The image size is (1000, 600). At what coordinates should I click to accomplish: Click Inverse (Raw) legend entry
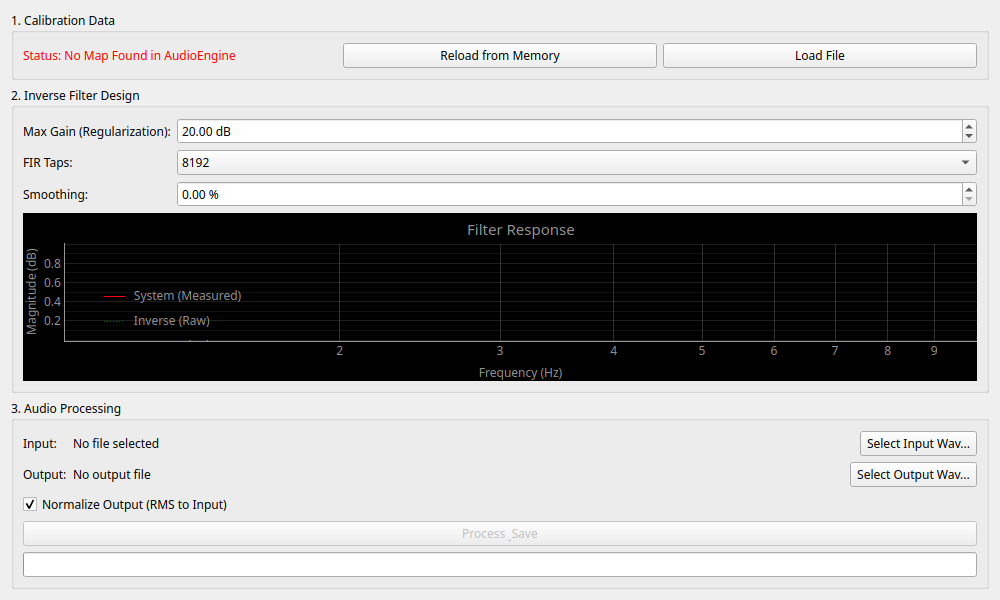(171, 321)
